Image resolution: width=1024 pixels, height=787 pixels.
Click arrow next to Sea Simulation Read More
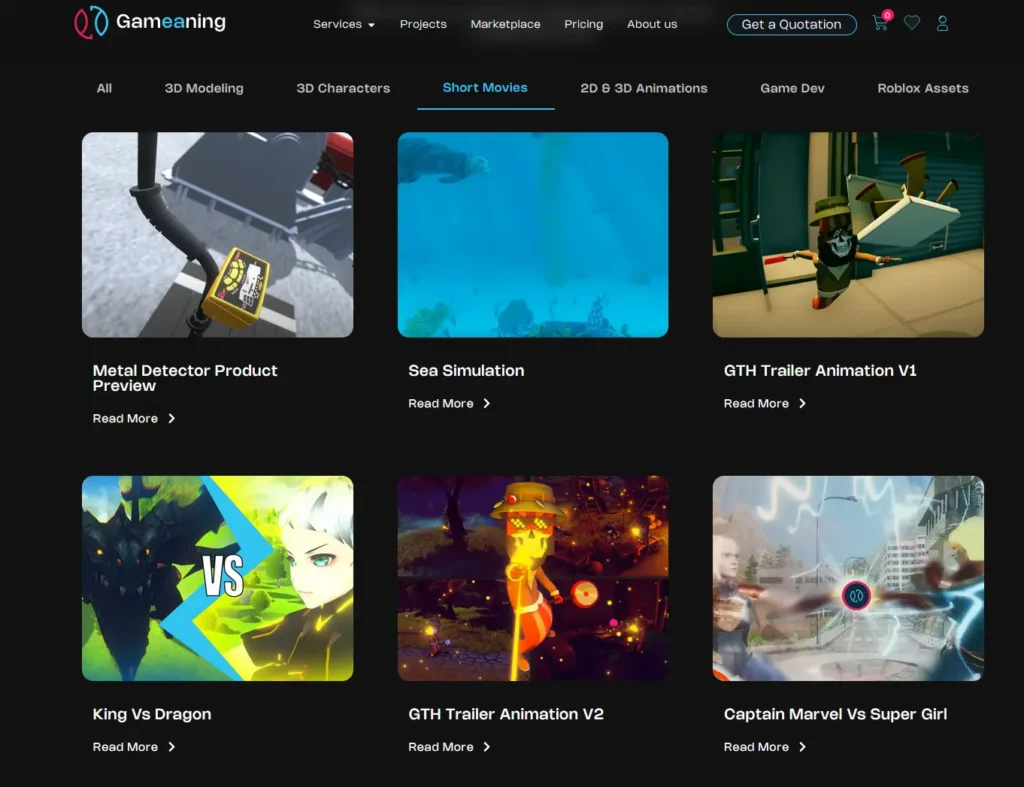click(487, 404)
